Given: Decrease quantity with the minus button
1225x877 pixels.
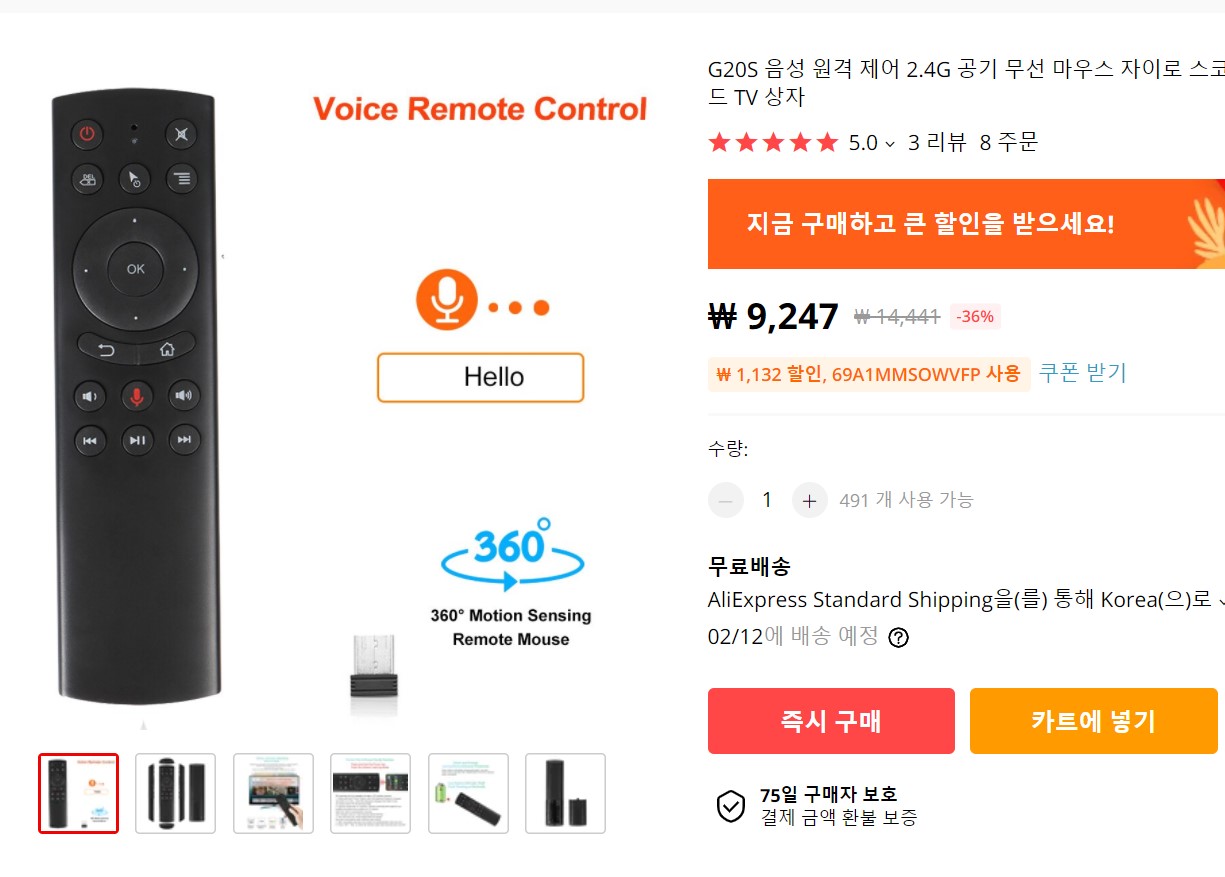Looking at the screenshot, I should coord(725,500).
